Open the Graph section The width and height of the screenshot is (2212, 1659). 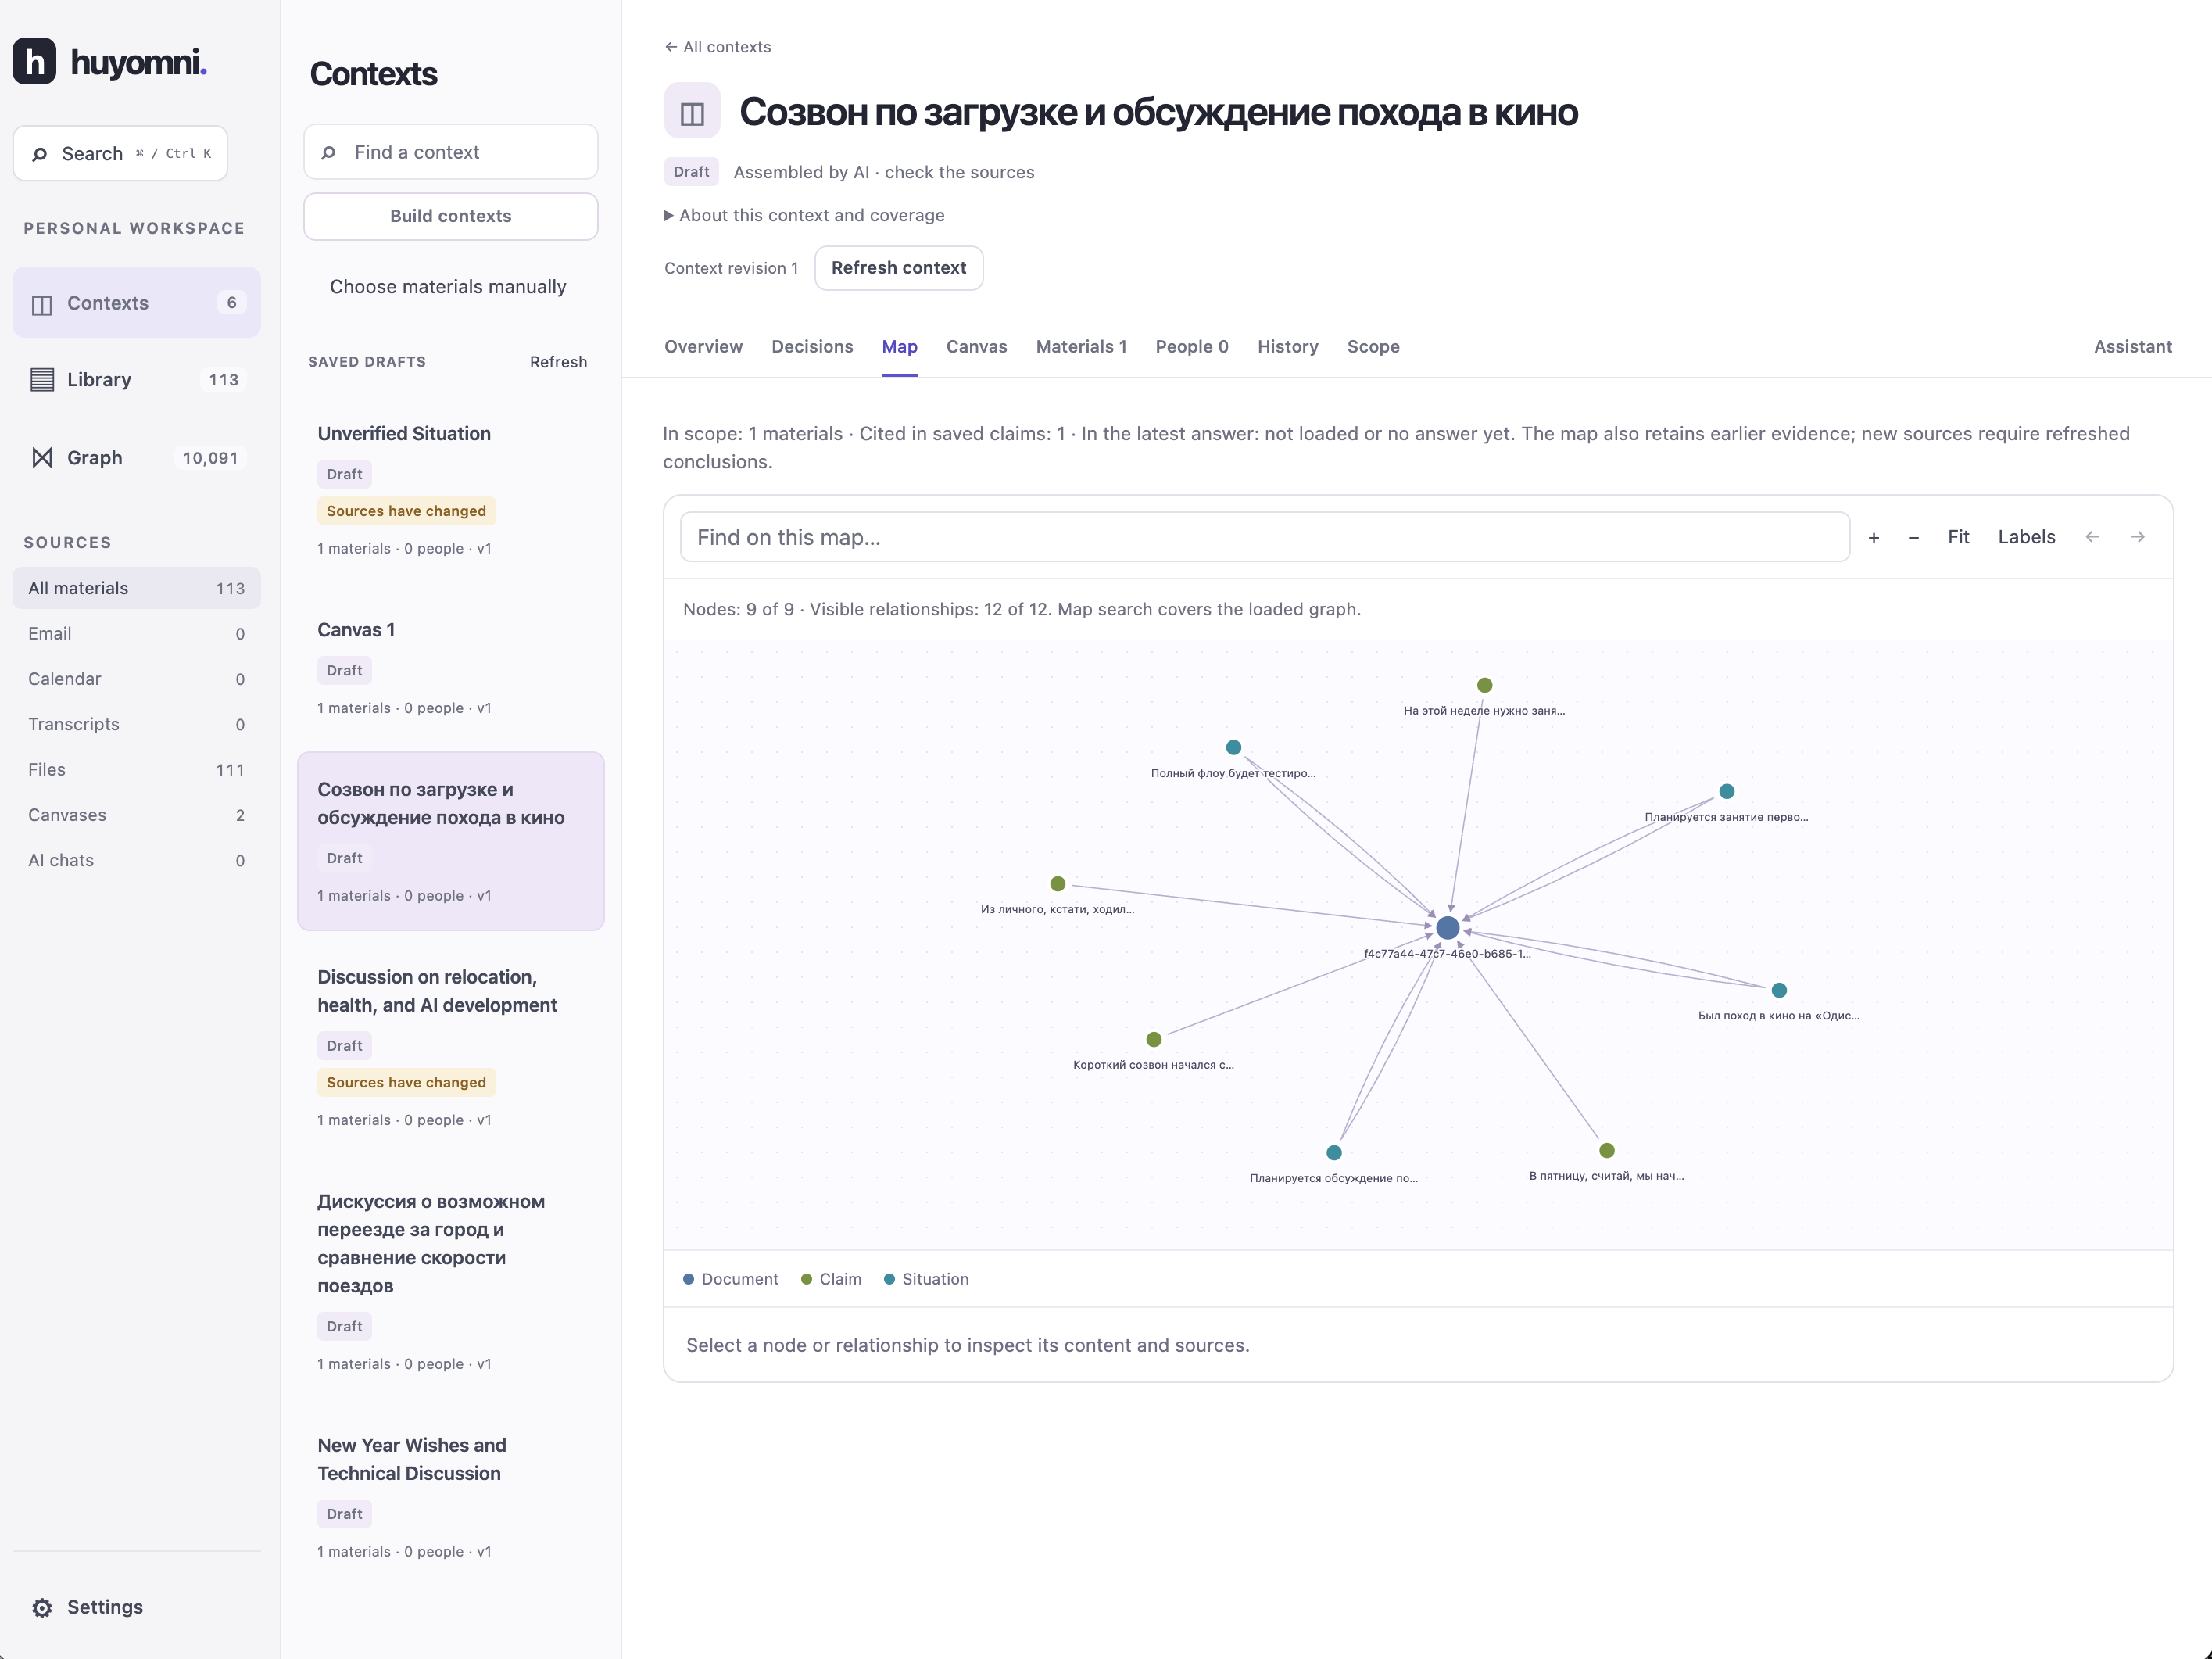pos(136,458)
